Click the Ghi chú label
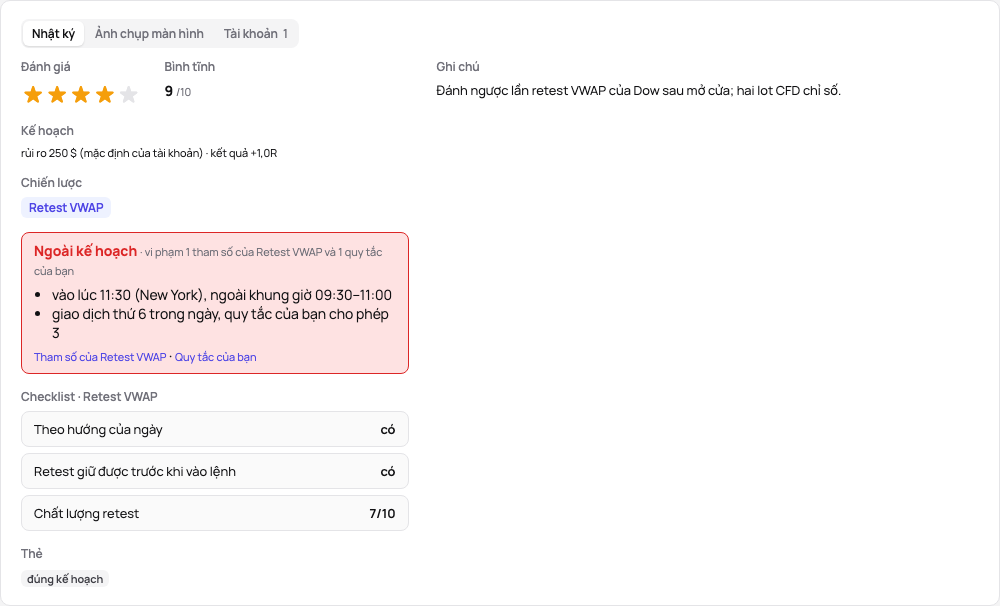The width and height of the screenshot is (1000, 606). 458,67
